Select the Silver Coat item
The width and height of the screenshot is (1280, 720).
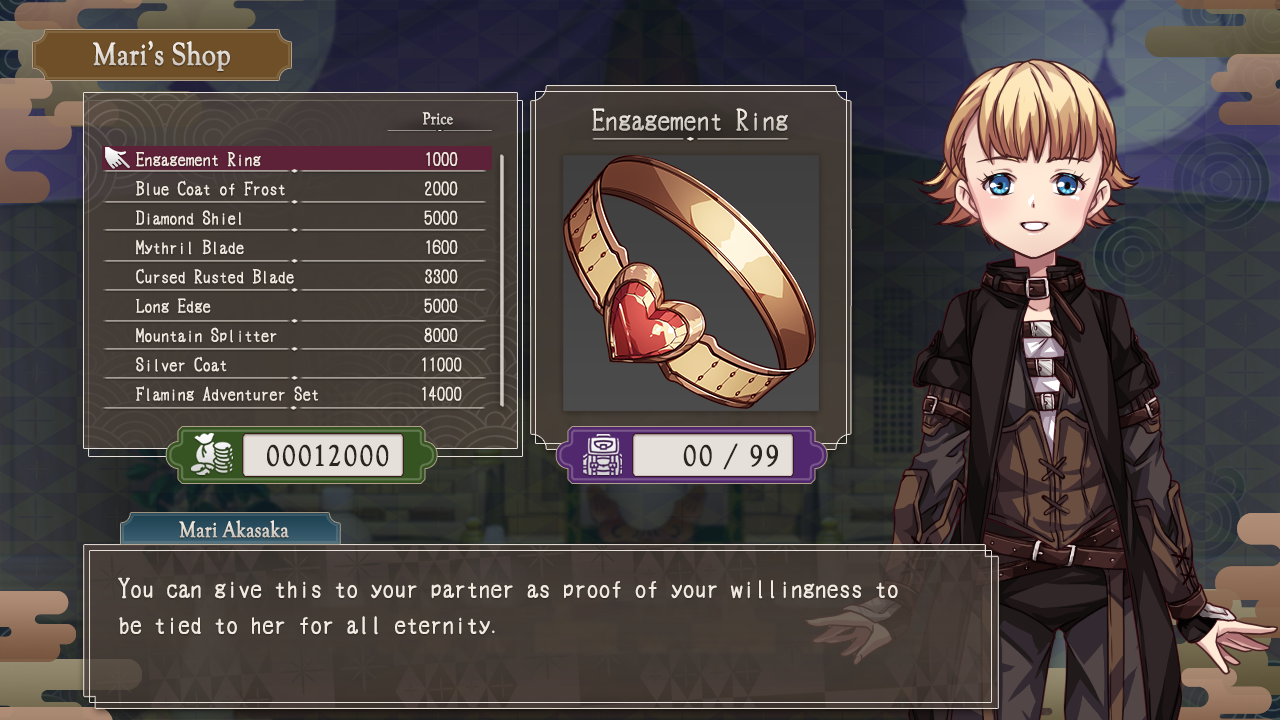298,365
